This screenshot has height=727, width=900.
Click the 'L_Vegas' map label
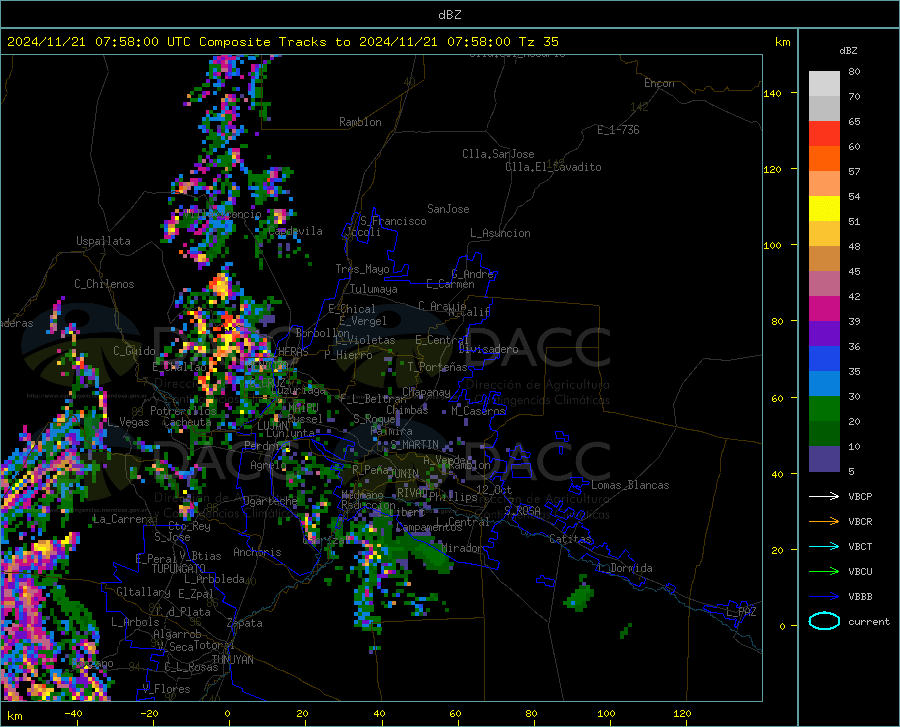click(128, 422)
